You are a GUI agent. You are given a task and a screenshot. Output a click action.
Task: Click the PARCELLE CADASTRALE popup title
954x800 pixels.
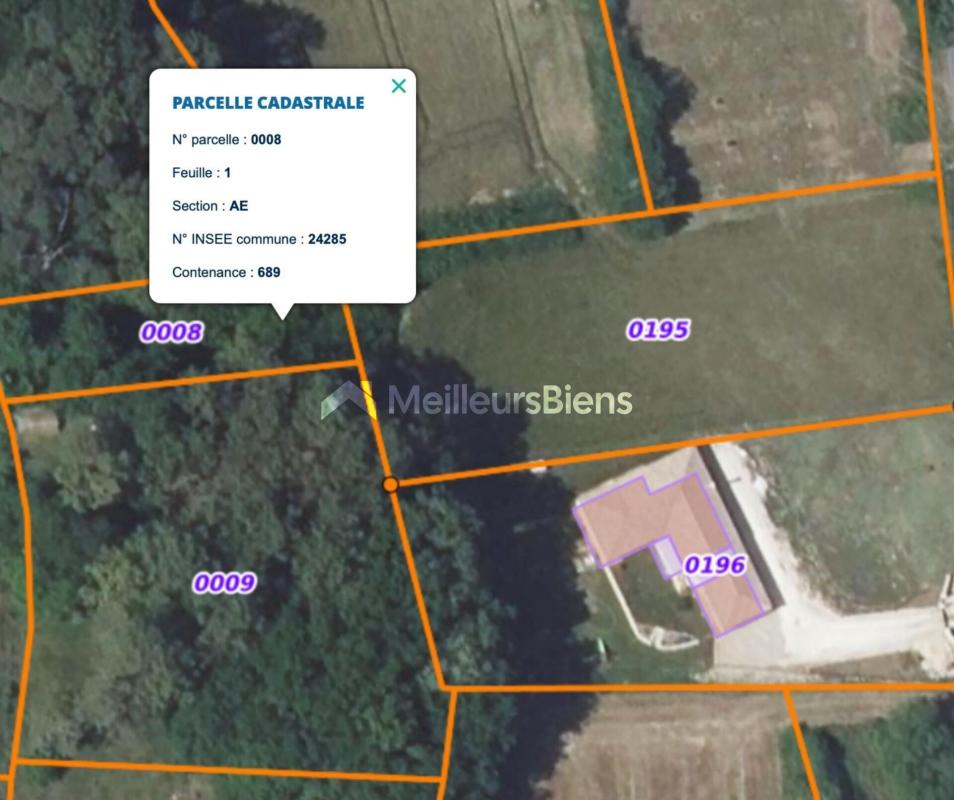(x=268, y=103)
